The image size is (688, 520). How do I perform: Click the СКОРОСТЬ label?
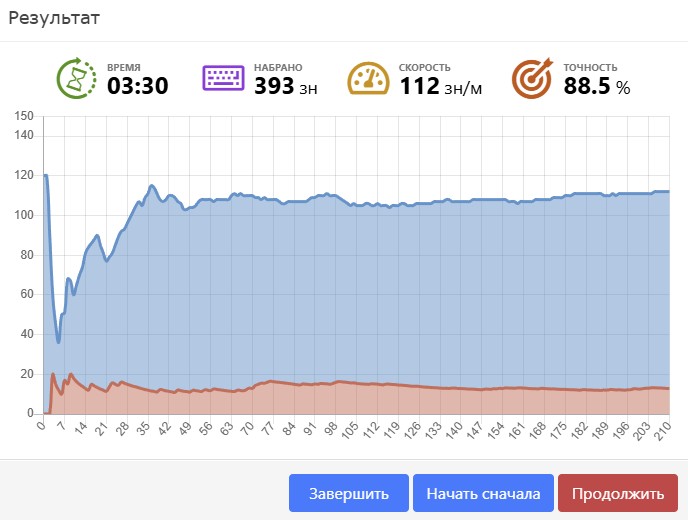pos(425,68)
